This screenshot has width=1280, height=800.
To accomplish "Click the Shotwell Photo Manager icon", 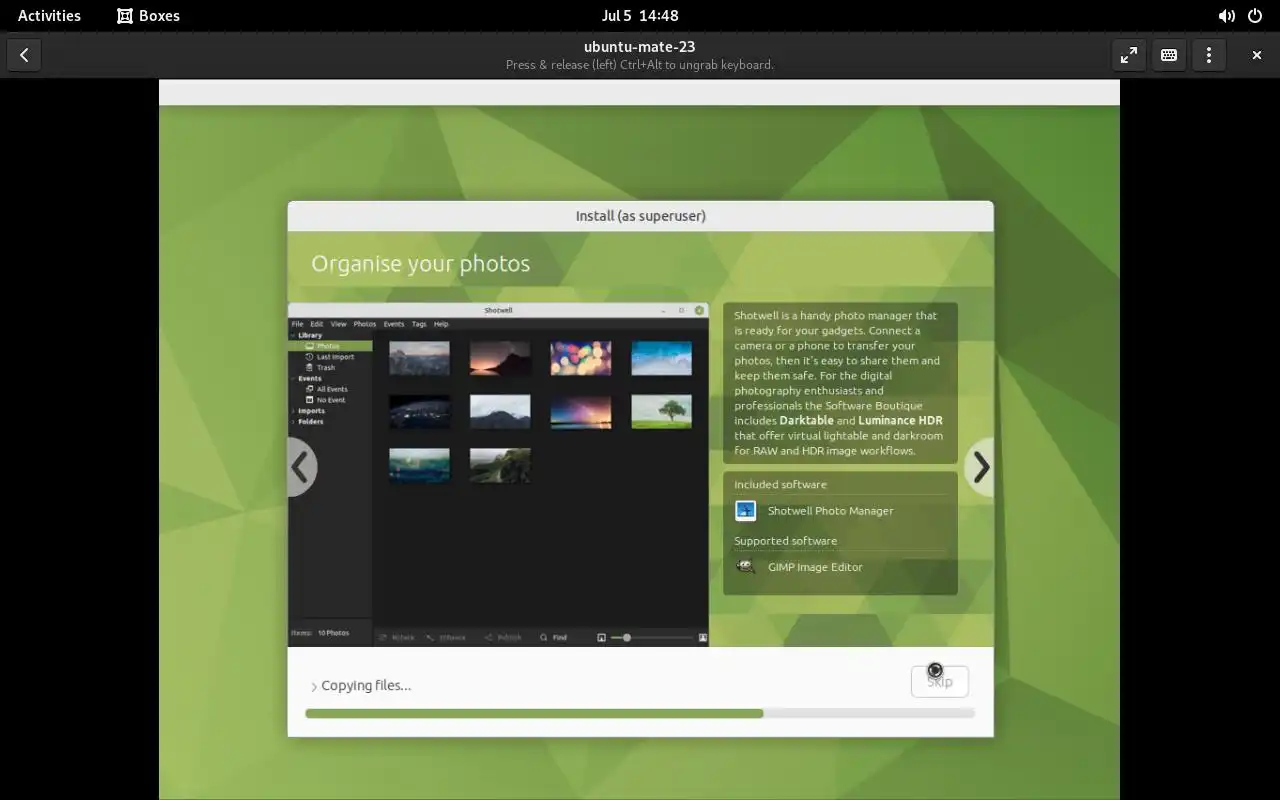I will 745,511.
